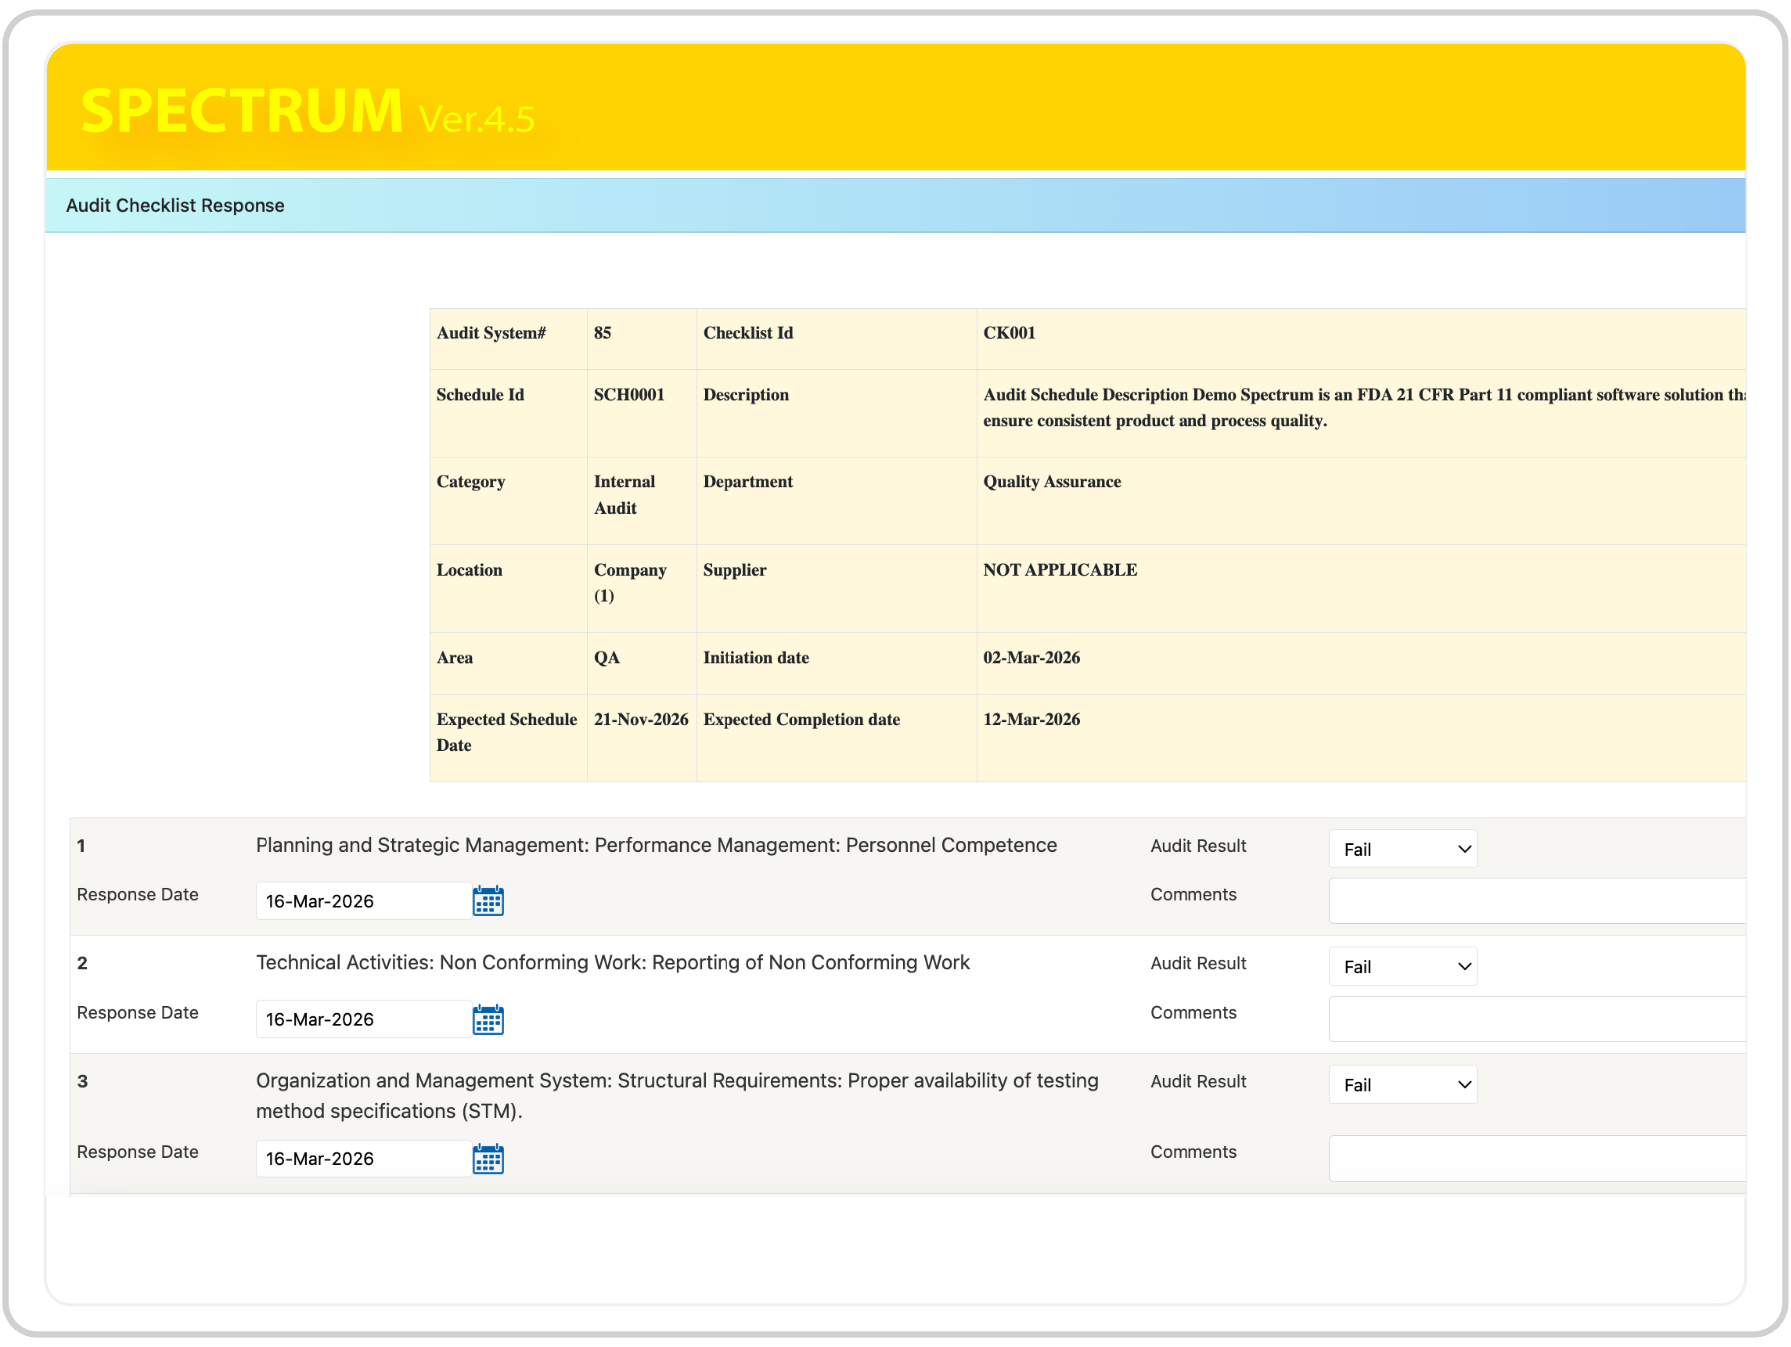The width and height of the screenshot is (1791, 1347).
Task: Click the Response Date label of item 3
Action: 138,1152
